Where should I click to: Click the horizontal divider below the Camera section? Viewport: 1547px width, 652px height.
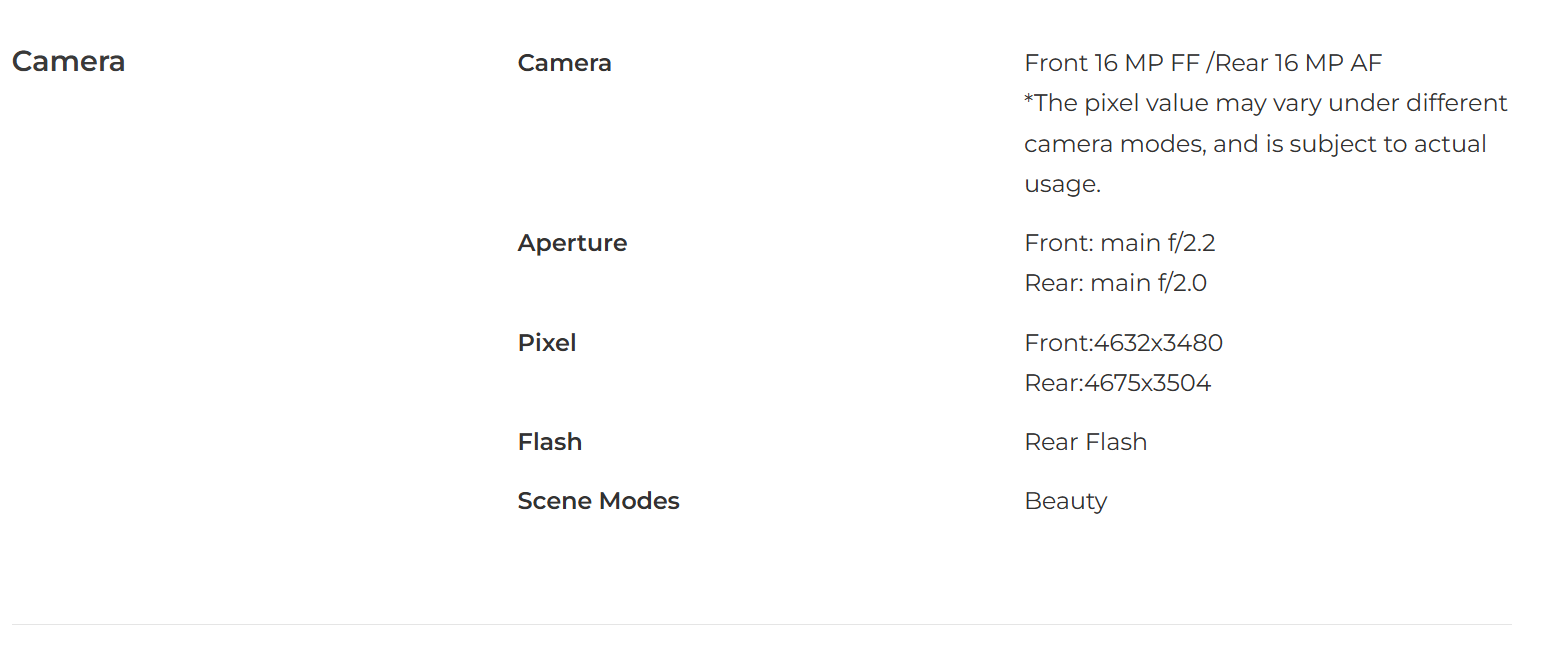[x=762, y=624]
